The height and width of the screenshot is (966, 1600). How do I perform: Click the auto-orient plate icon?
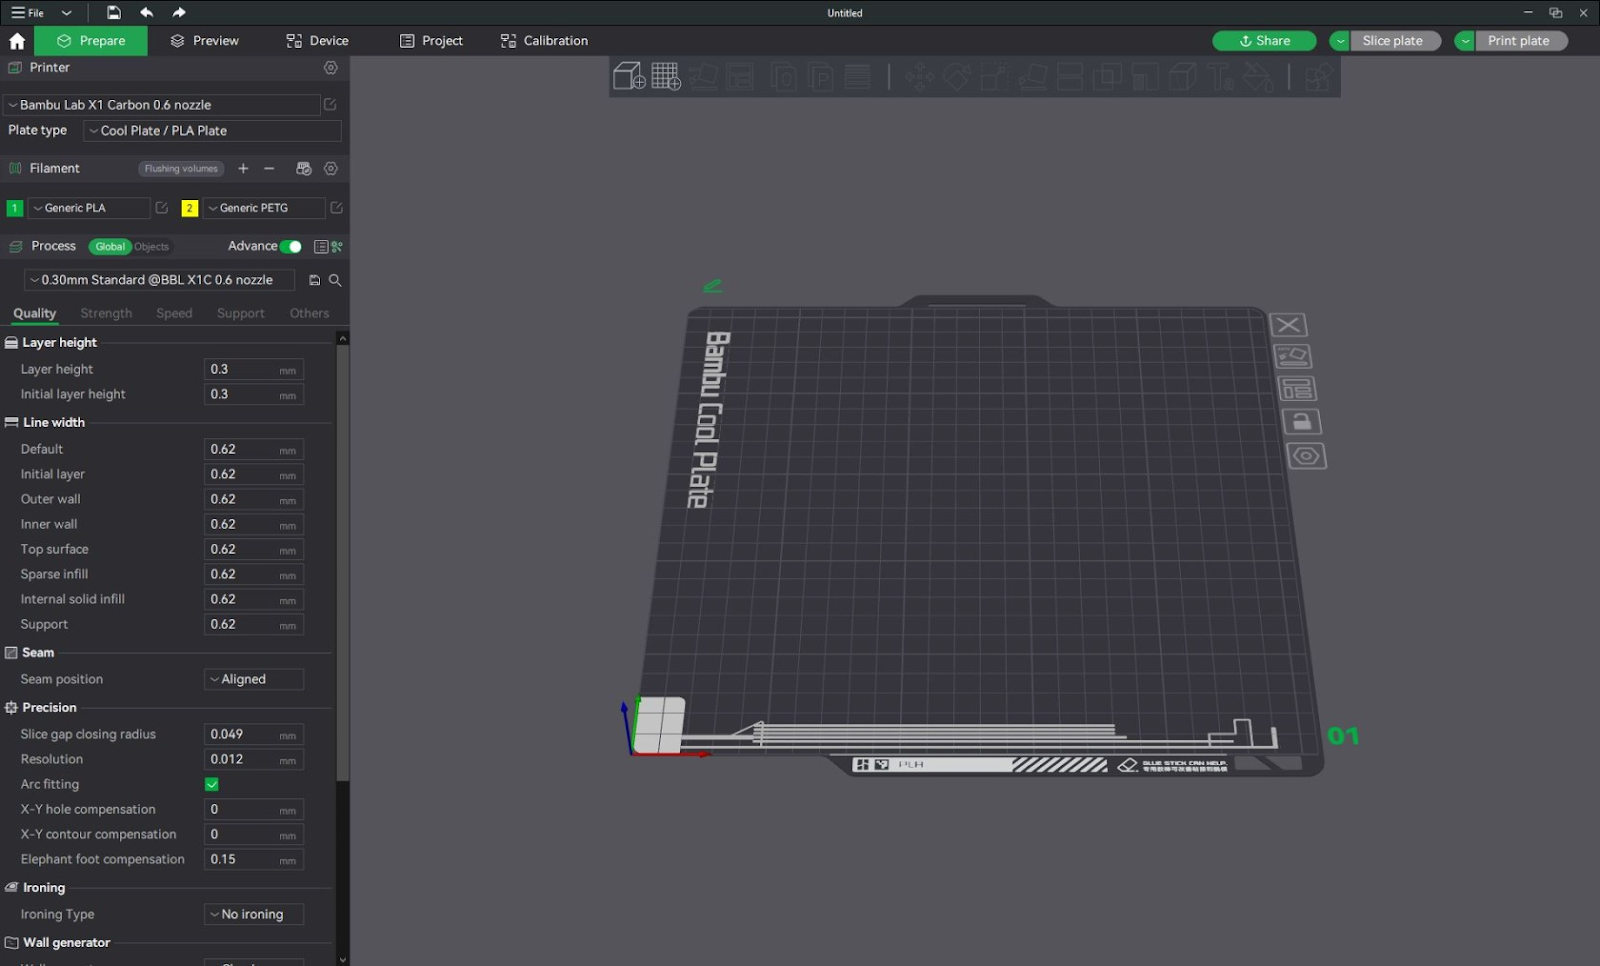pyautogui.click(x=1293, y=356)
